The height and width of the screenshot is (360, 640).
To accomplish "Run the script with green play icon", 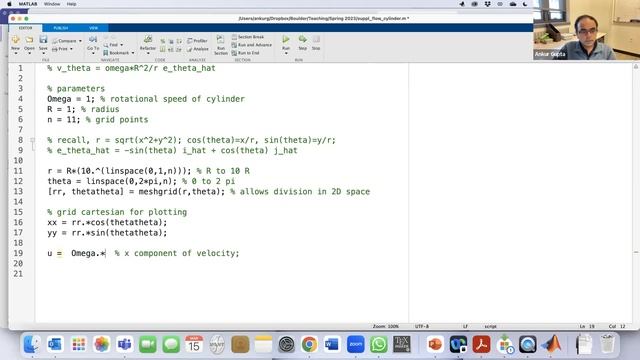I will [286, 40].
